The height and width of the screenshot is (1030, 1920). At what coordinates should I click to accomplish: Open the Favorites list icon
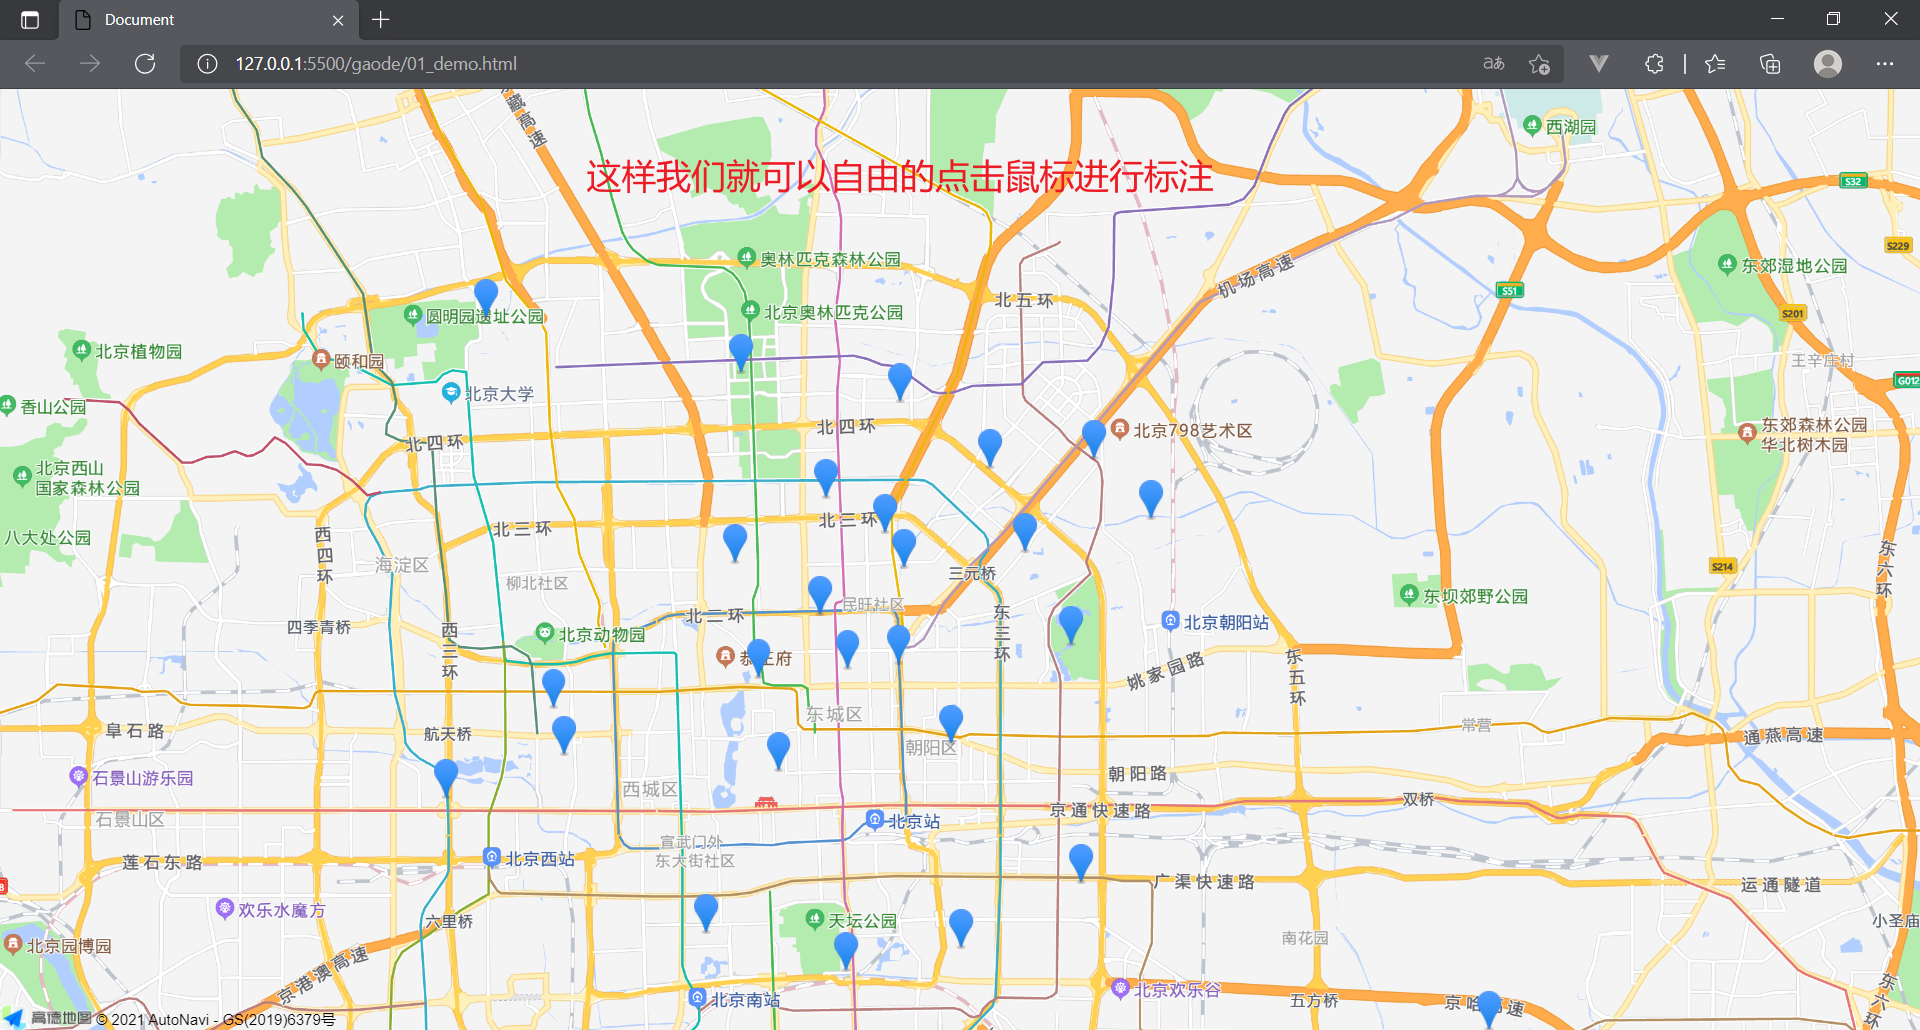tap(1715, 64)
